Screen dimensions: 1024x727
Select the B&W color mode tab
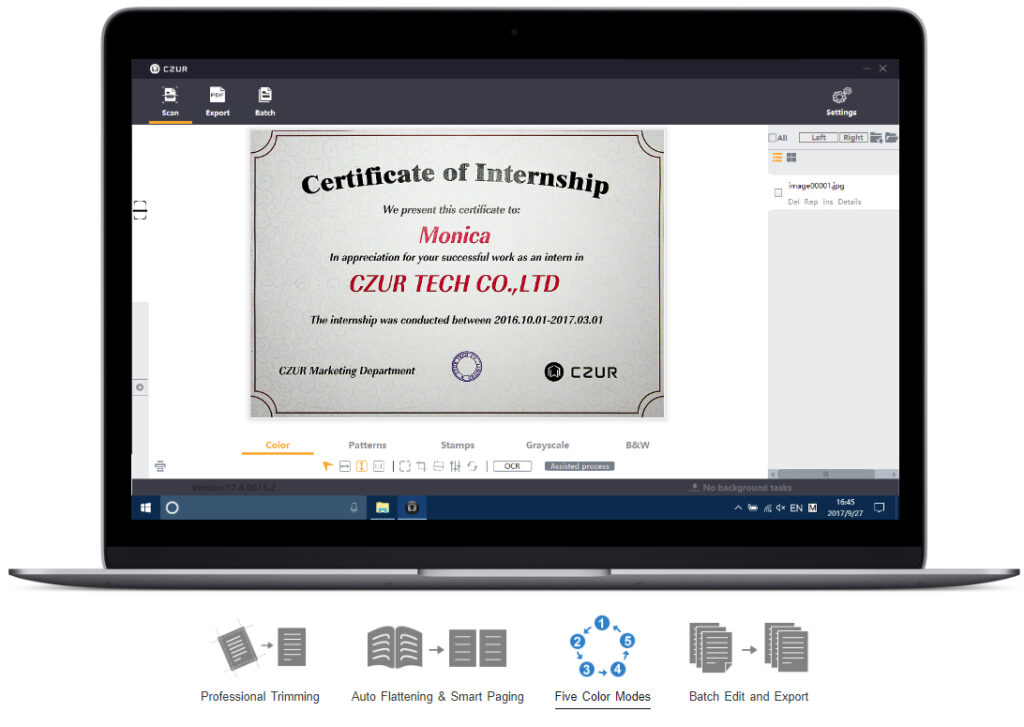click(x=637, y=445)
